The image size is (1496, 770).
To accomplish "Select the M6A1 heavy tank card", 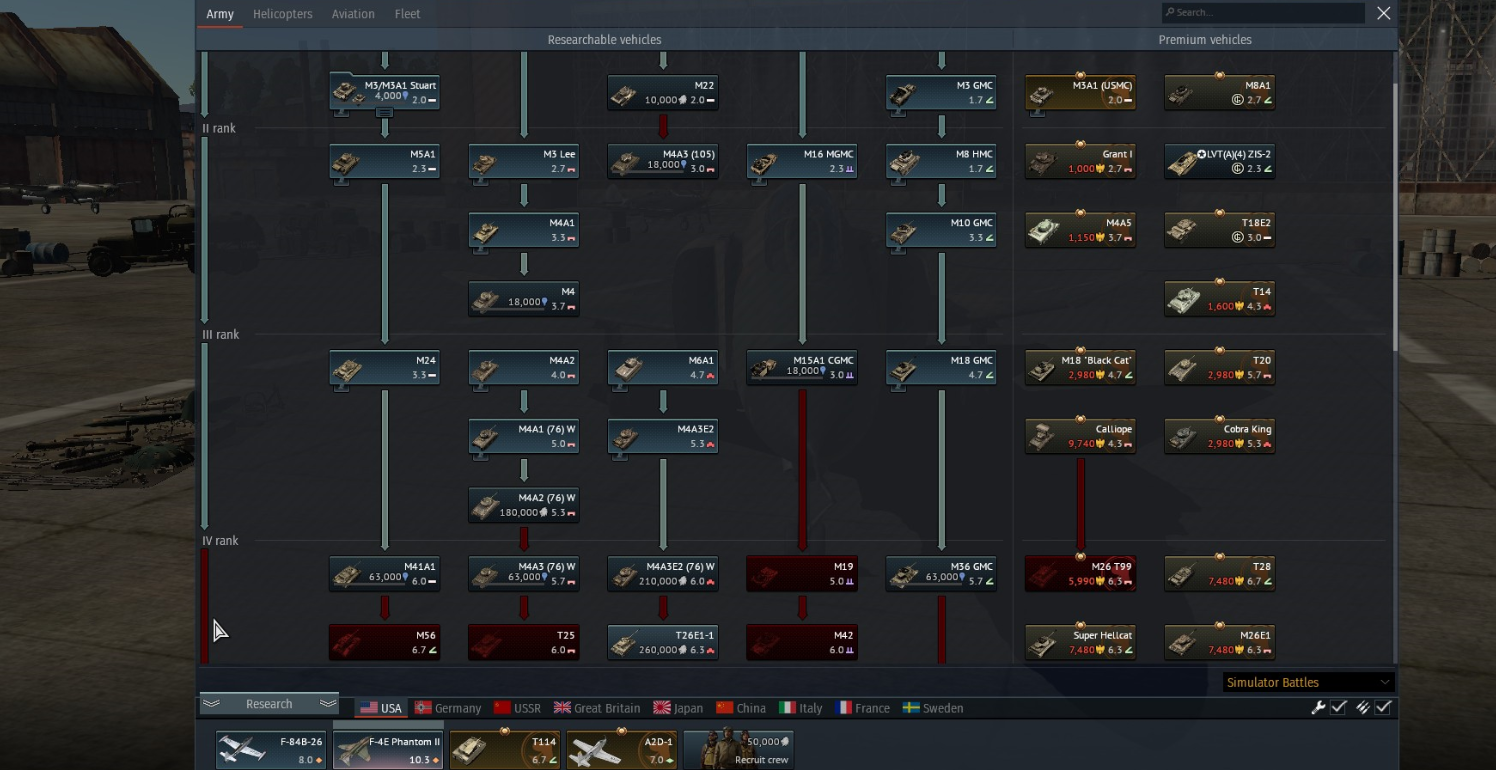I will 662,368.
